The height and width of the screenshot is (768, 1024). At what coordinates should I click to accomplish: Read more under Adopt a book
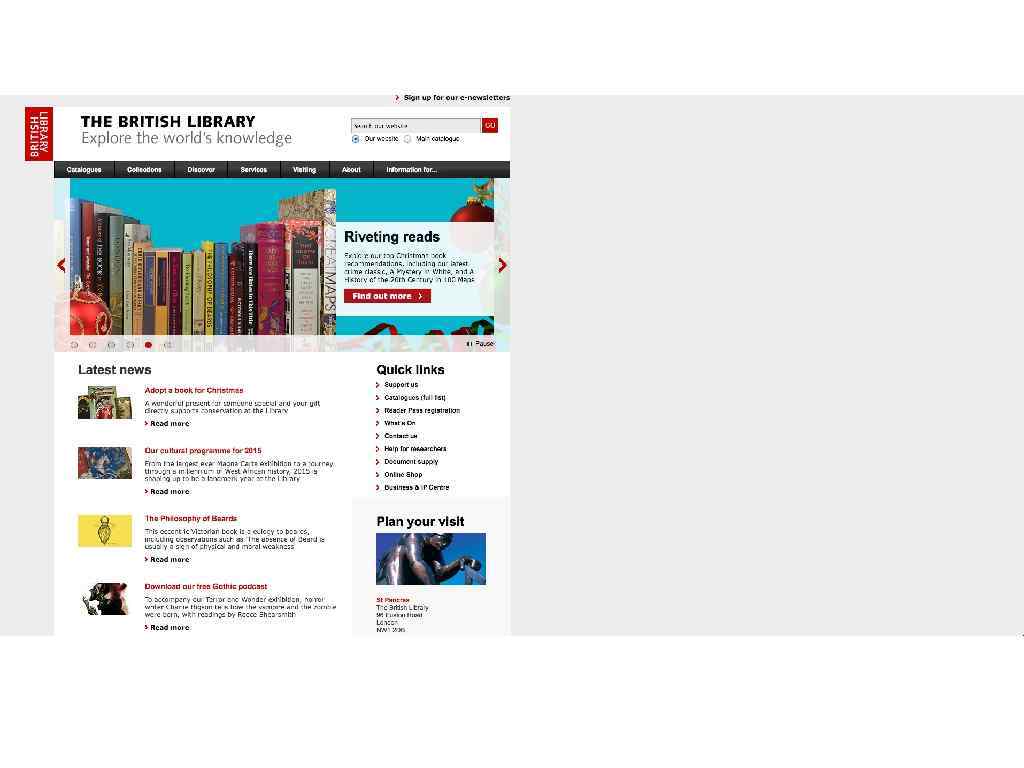coord(168,424)
